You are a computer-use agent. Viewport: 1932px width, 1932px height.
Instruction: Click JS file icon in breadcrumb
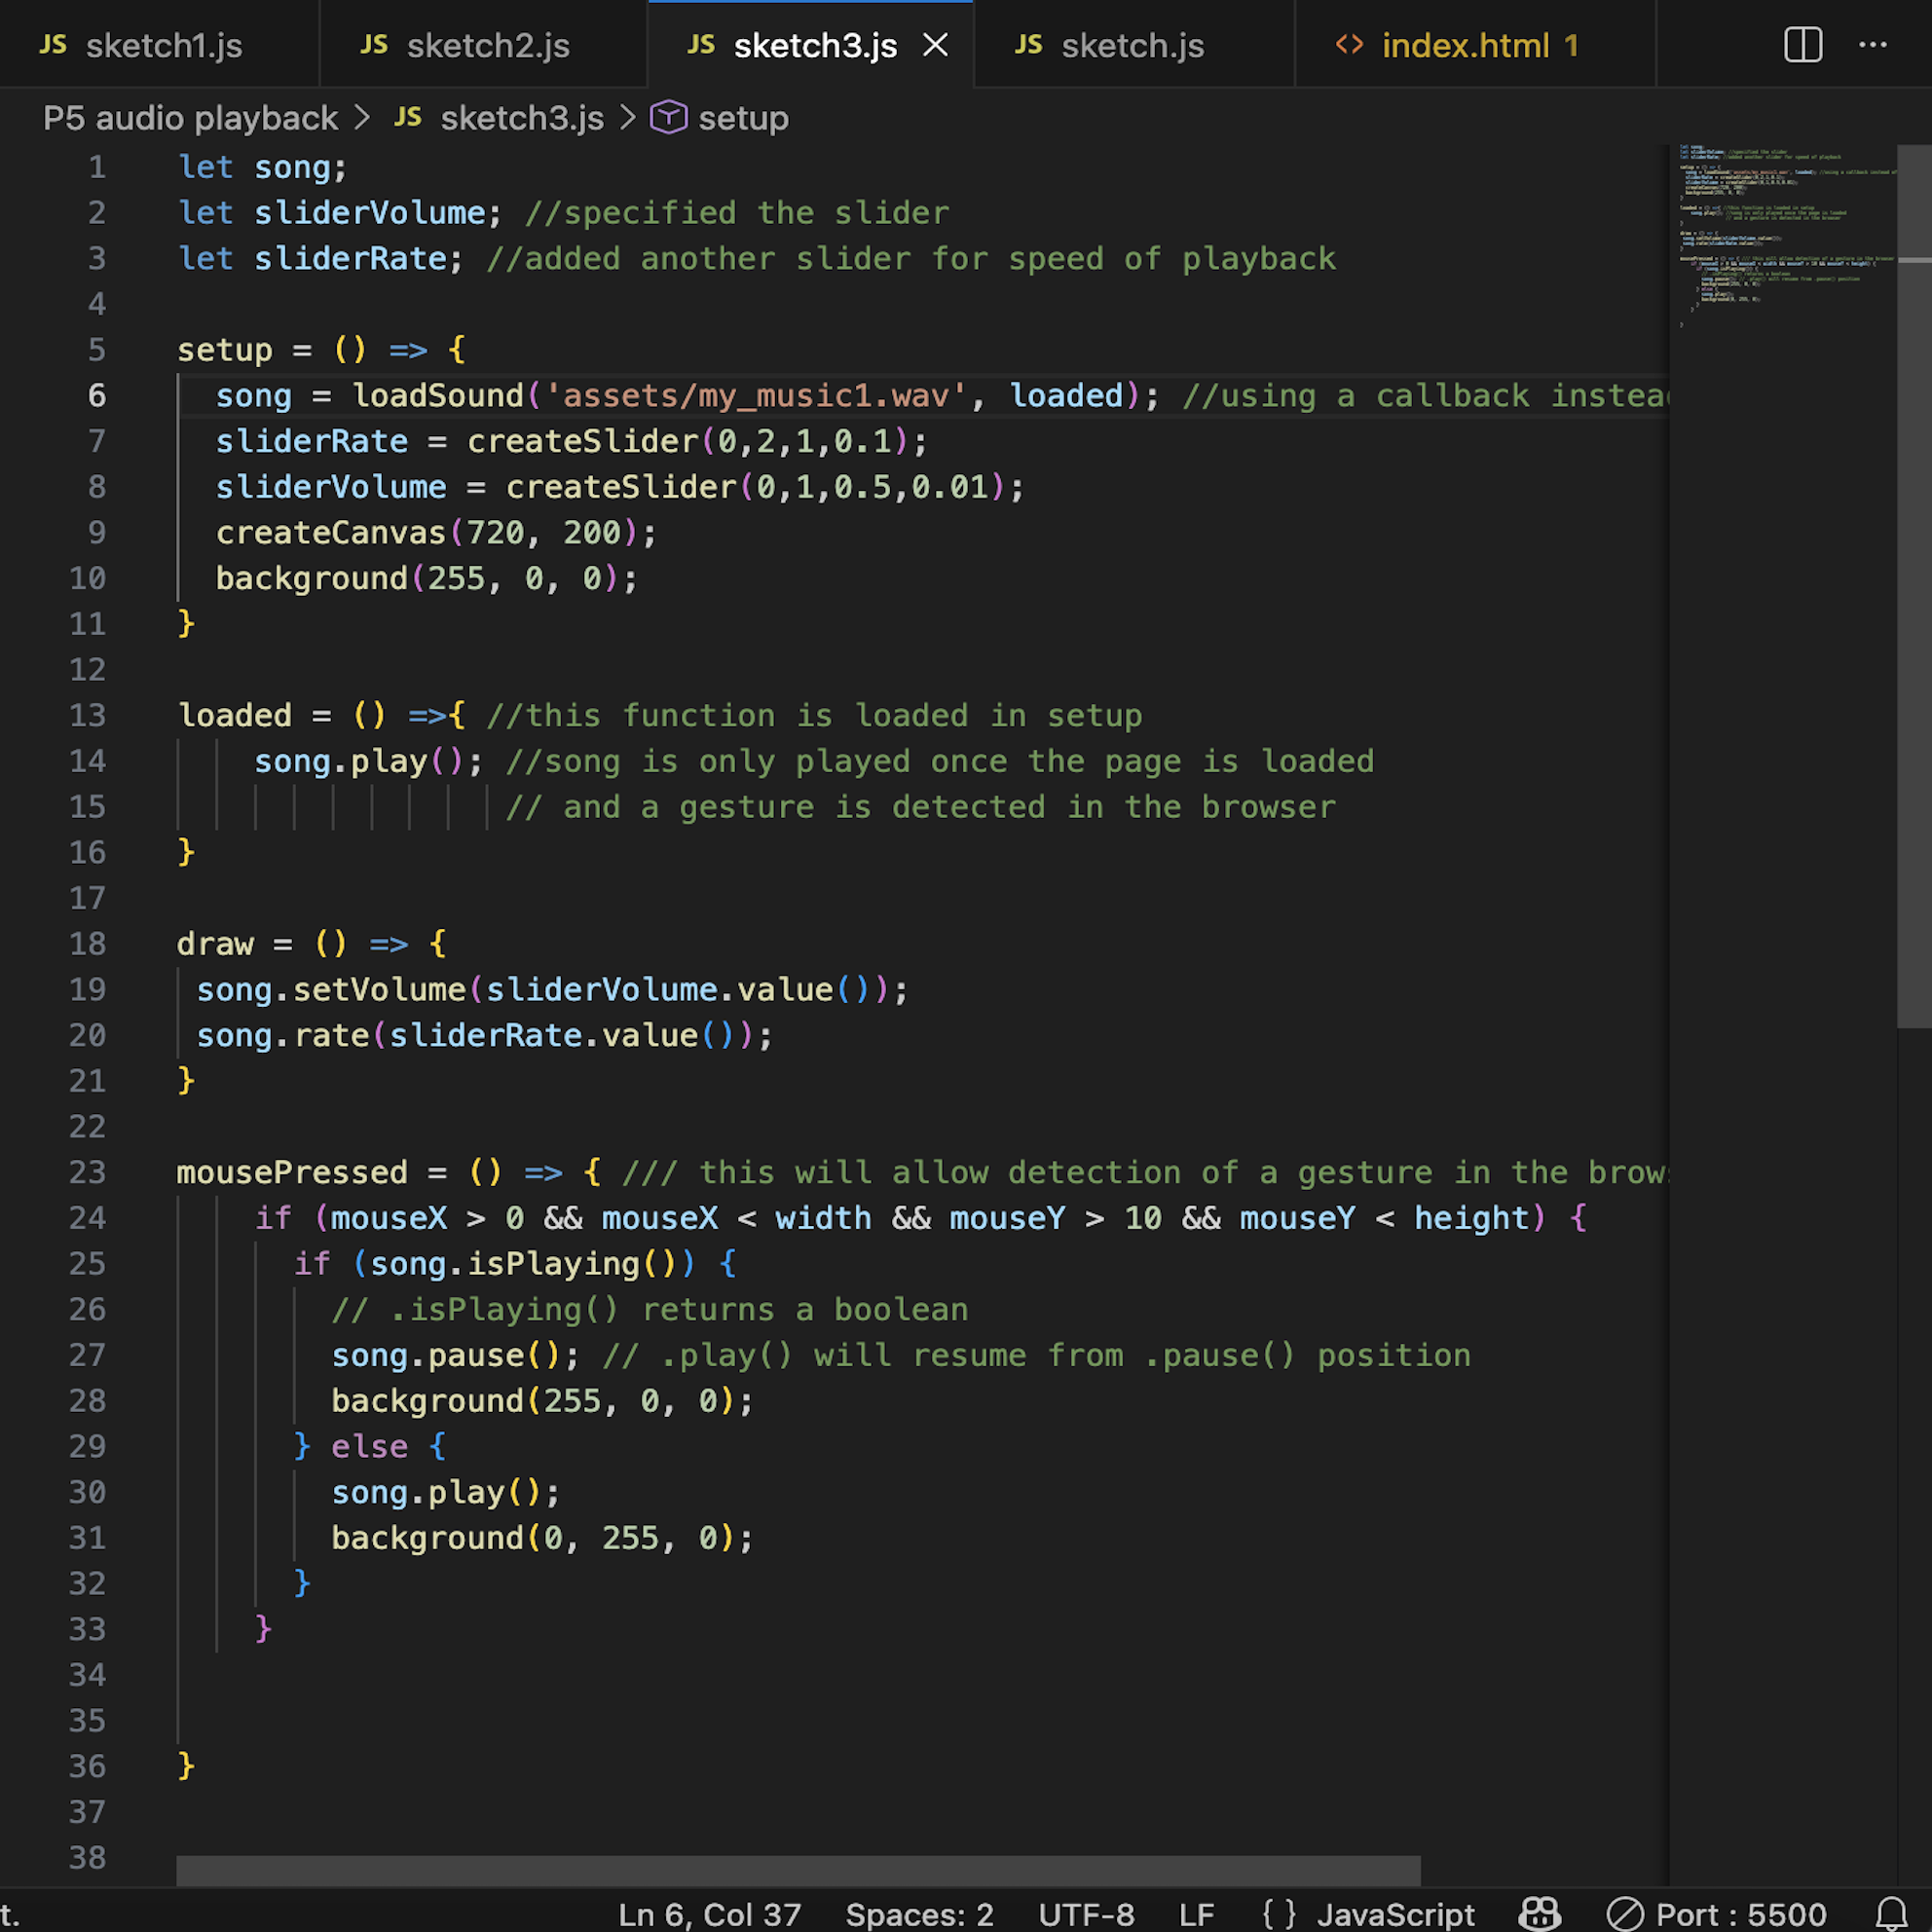408,118
